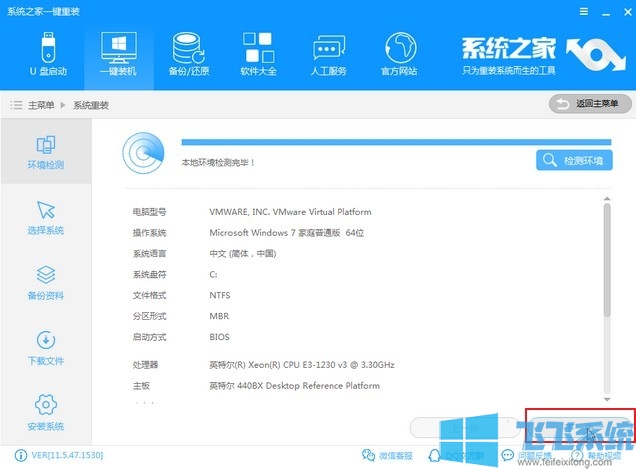Click the version info icon
This screenshot has height=469, width=636.
click(x=21, y=456)
